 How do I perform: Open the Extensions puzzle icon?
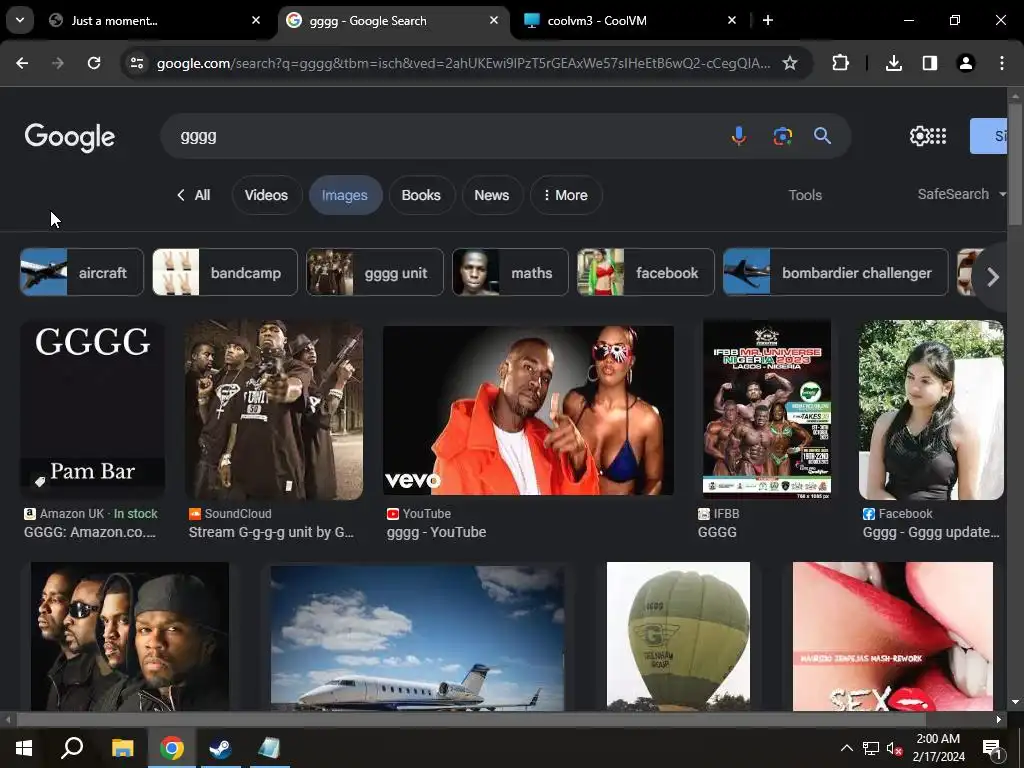[x=840, y=63]
